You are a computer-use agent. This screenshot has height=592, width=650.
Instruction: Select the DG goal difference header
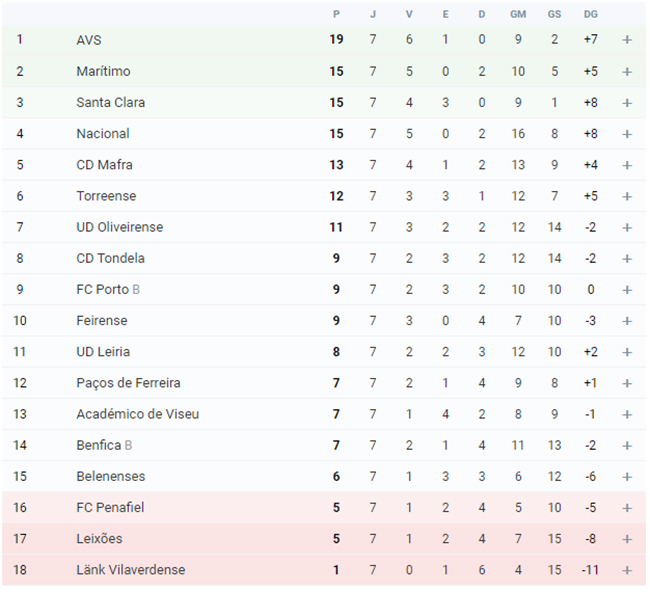click(x=590, y=14)
